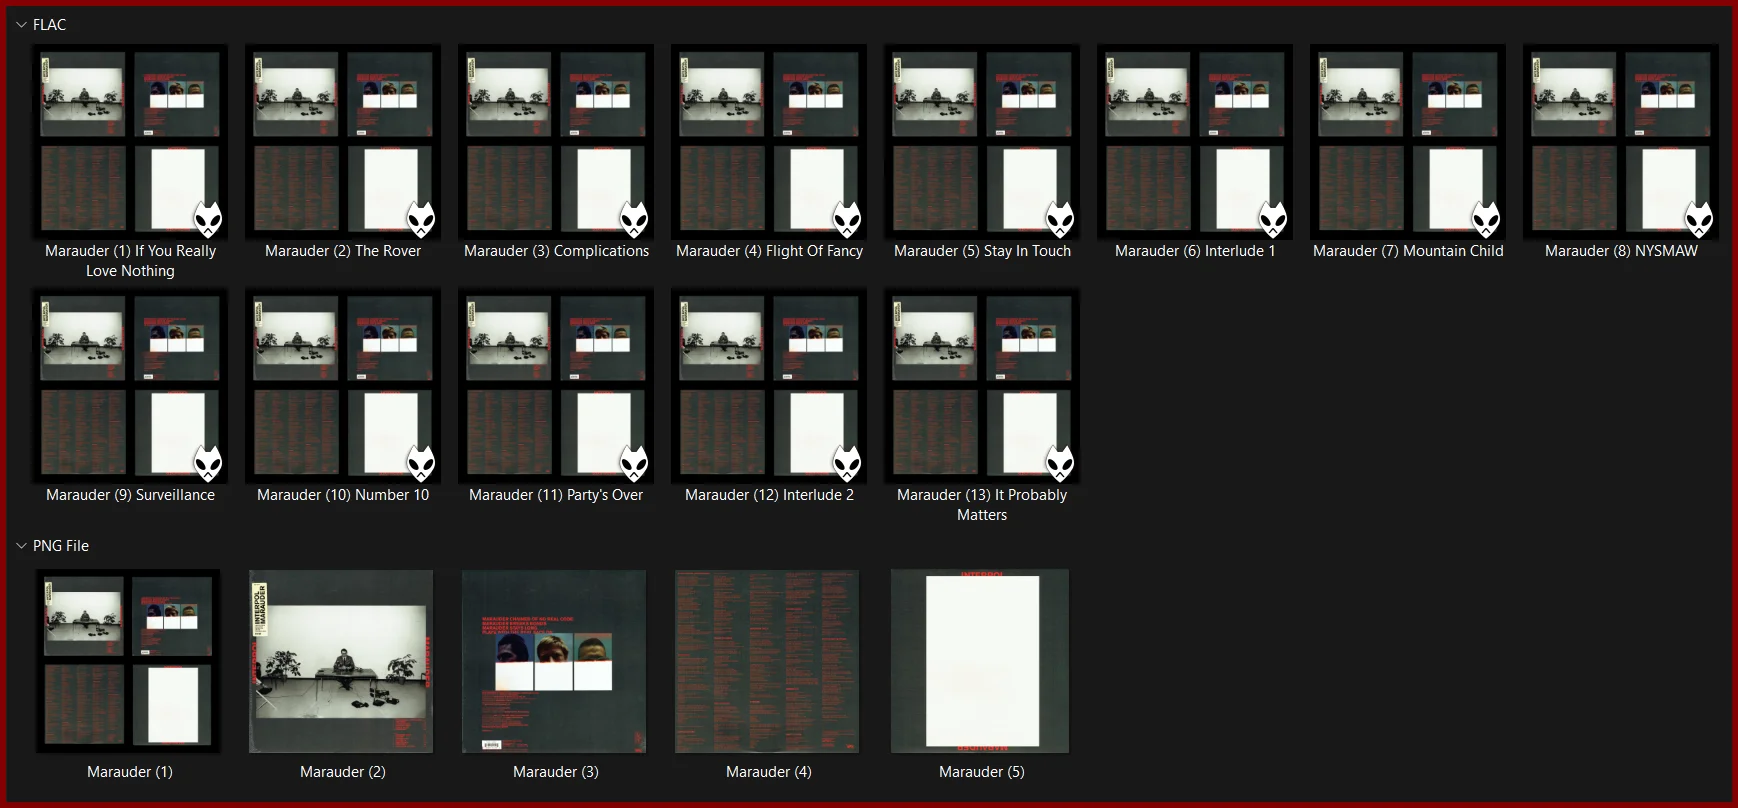
Task: Click foobar2000 badge on If You Really Love Nothing
Action: 208,219
